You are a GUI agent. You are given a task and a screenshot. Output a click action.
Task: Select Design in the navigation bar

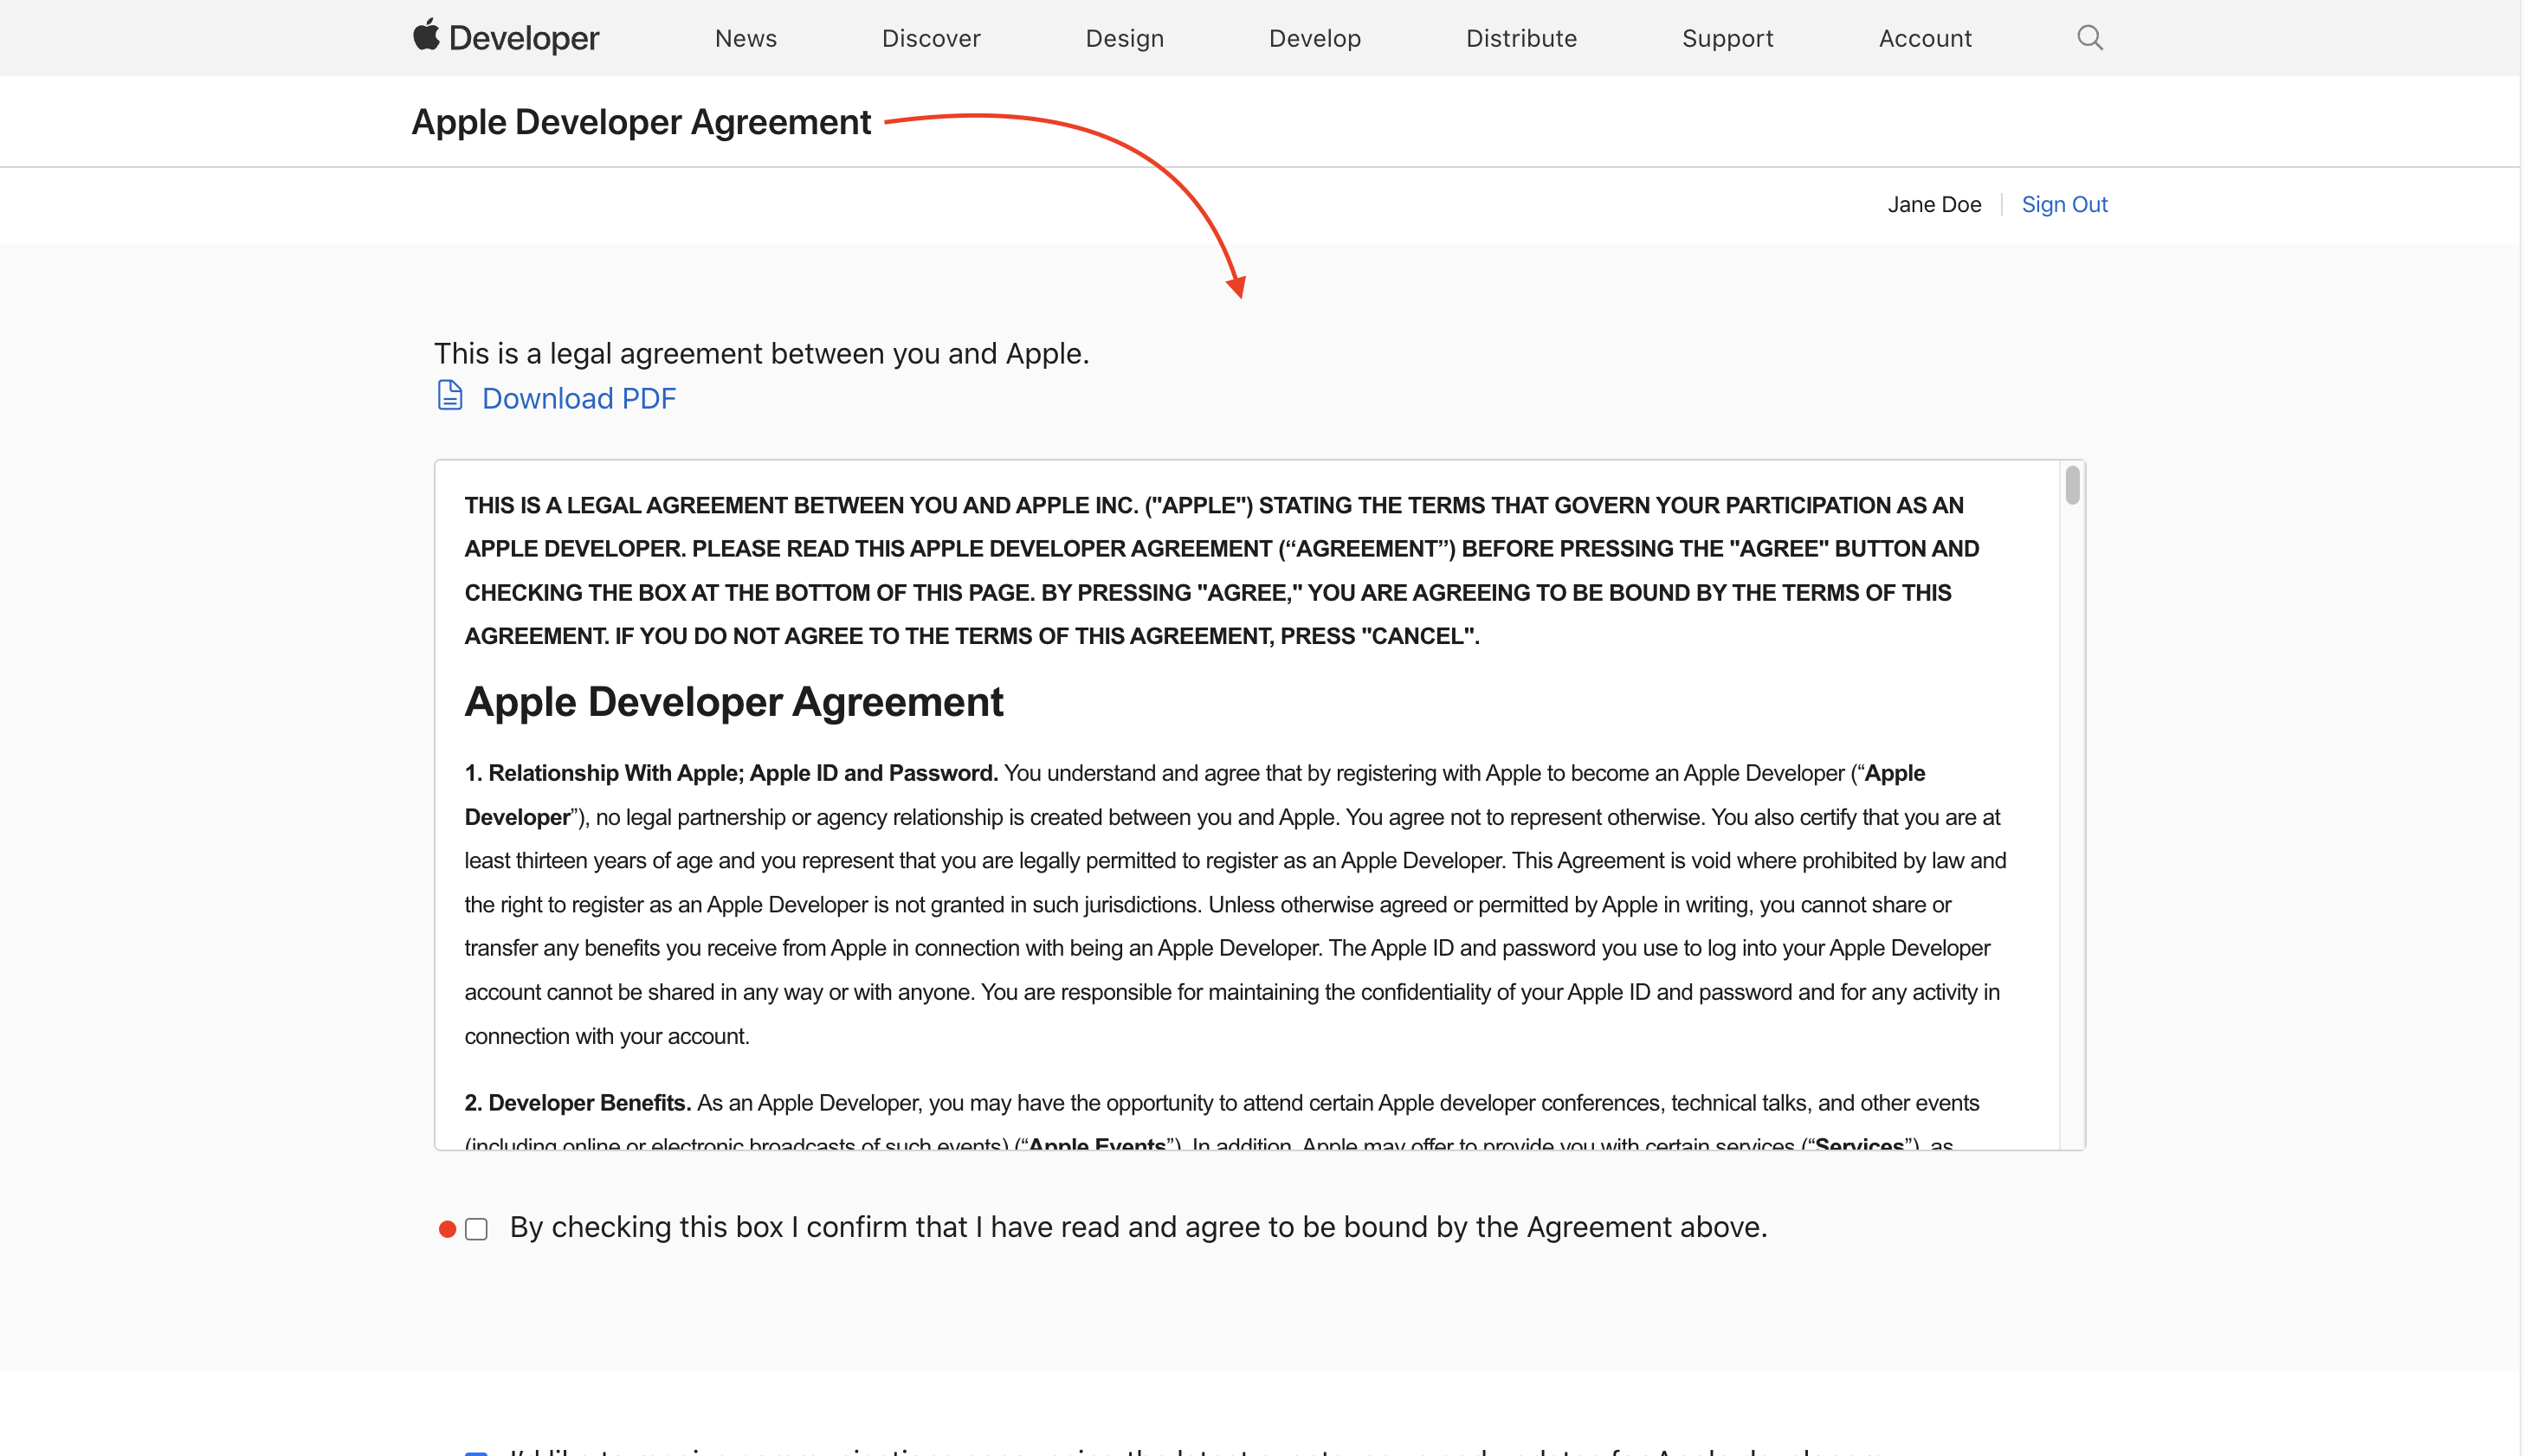point(1124,38)
